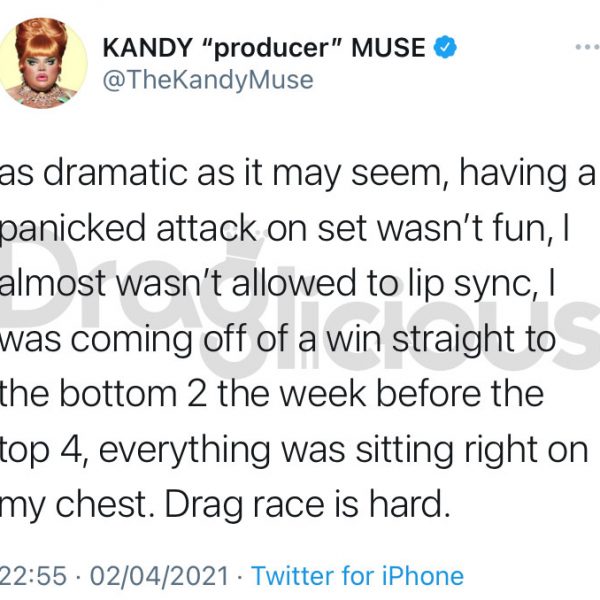
Task: Click the sentence "Drag race is hard."
Action: (307, 505)
